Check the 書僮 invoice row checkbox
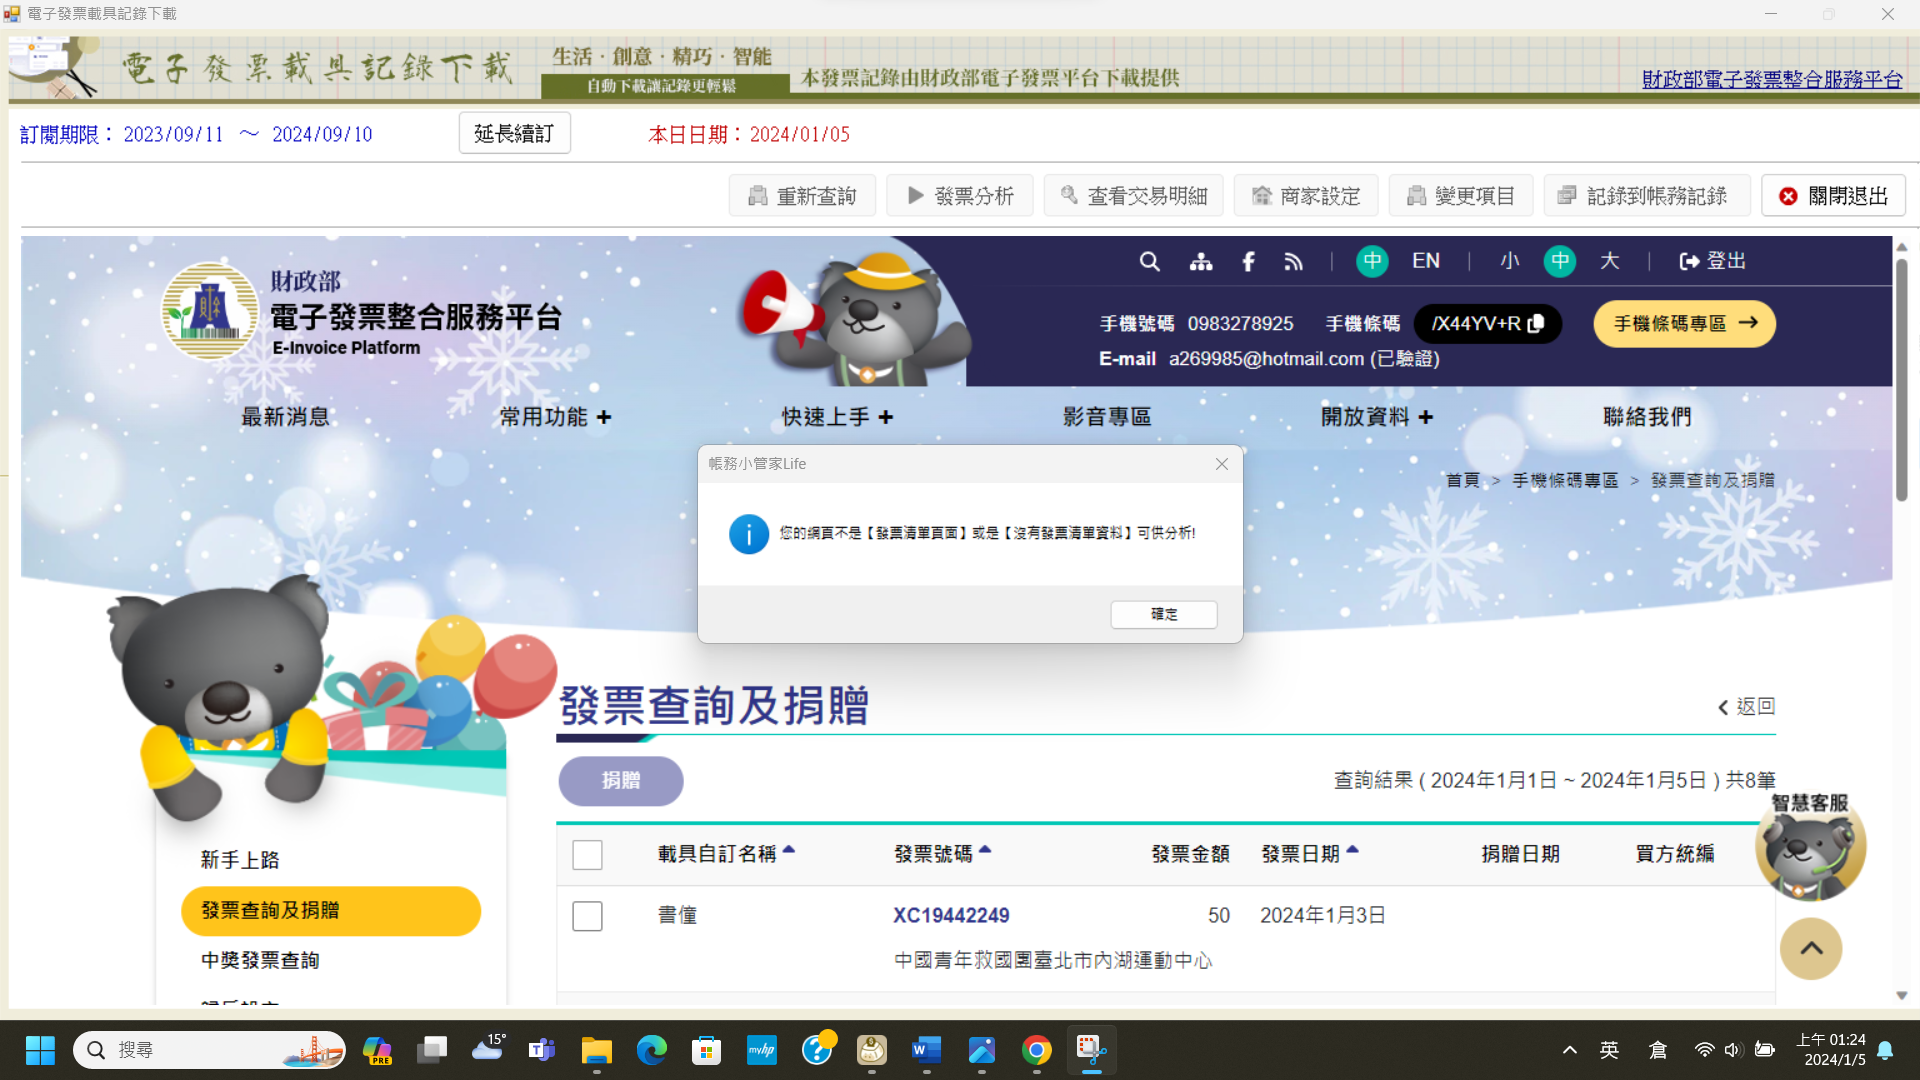 coord(588,915)
